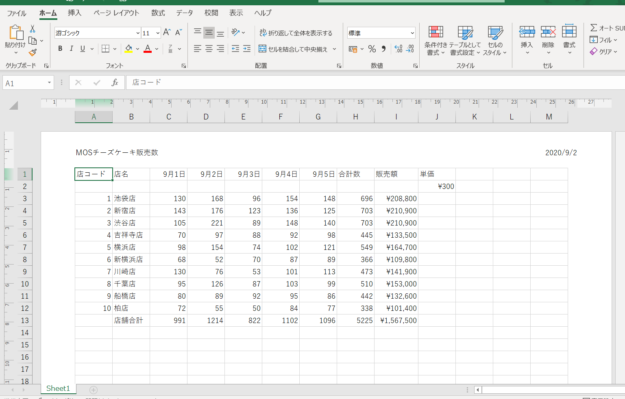Select row header 13
The image size is (625, 399).
pos(25,320)
